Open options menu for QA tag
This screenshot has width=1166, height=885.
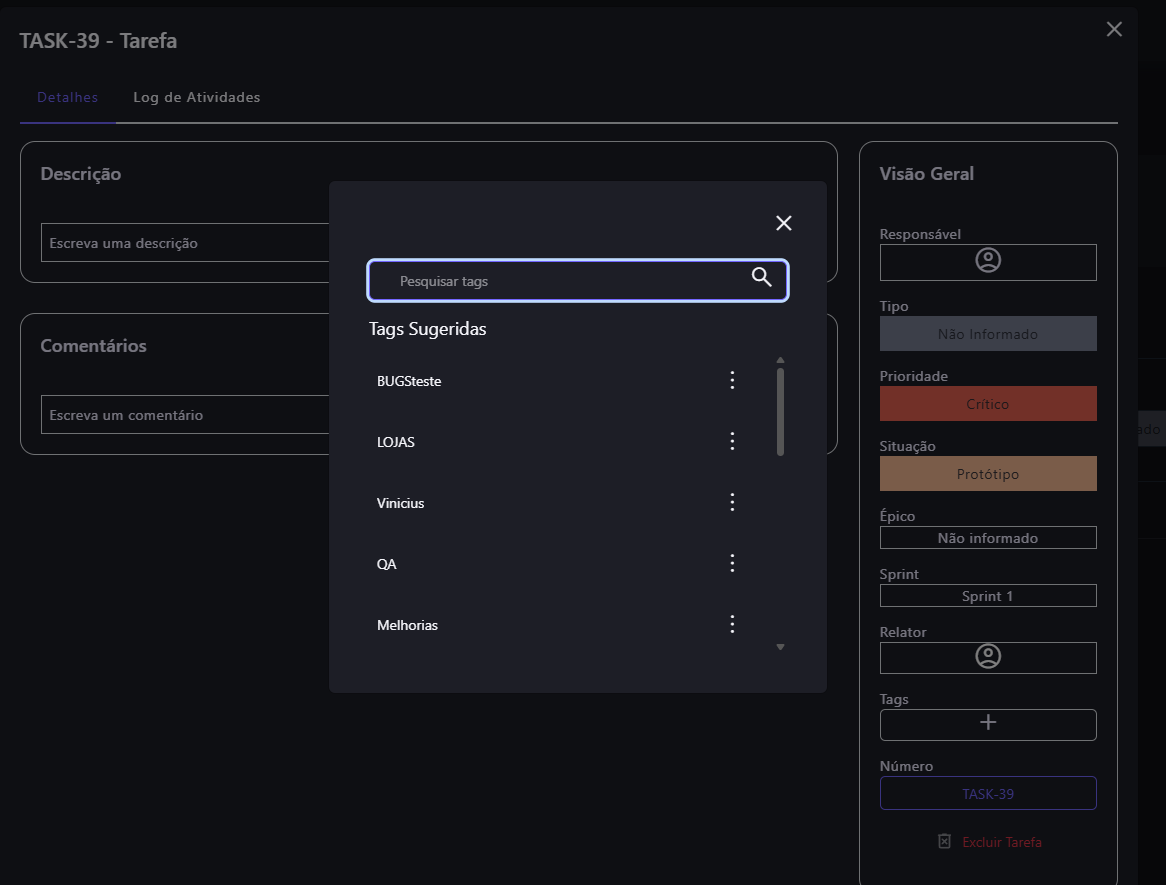[732, 563]
